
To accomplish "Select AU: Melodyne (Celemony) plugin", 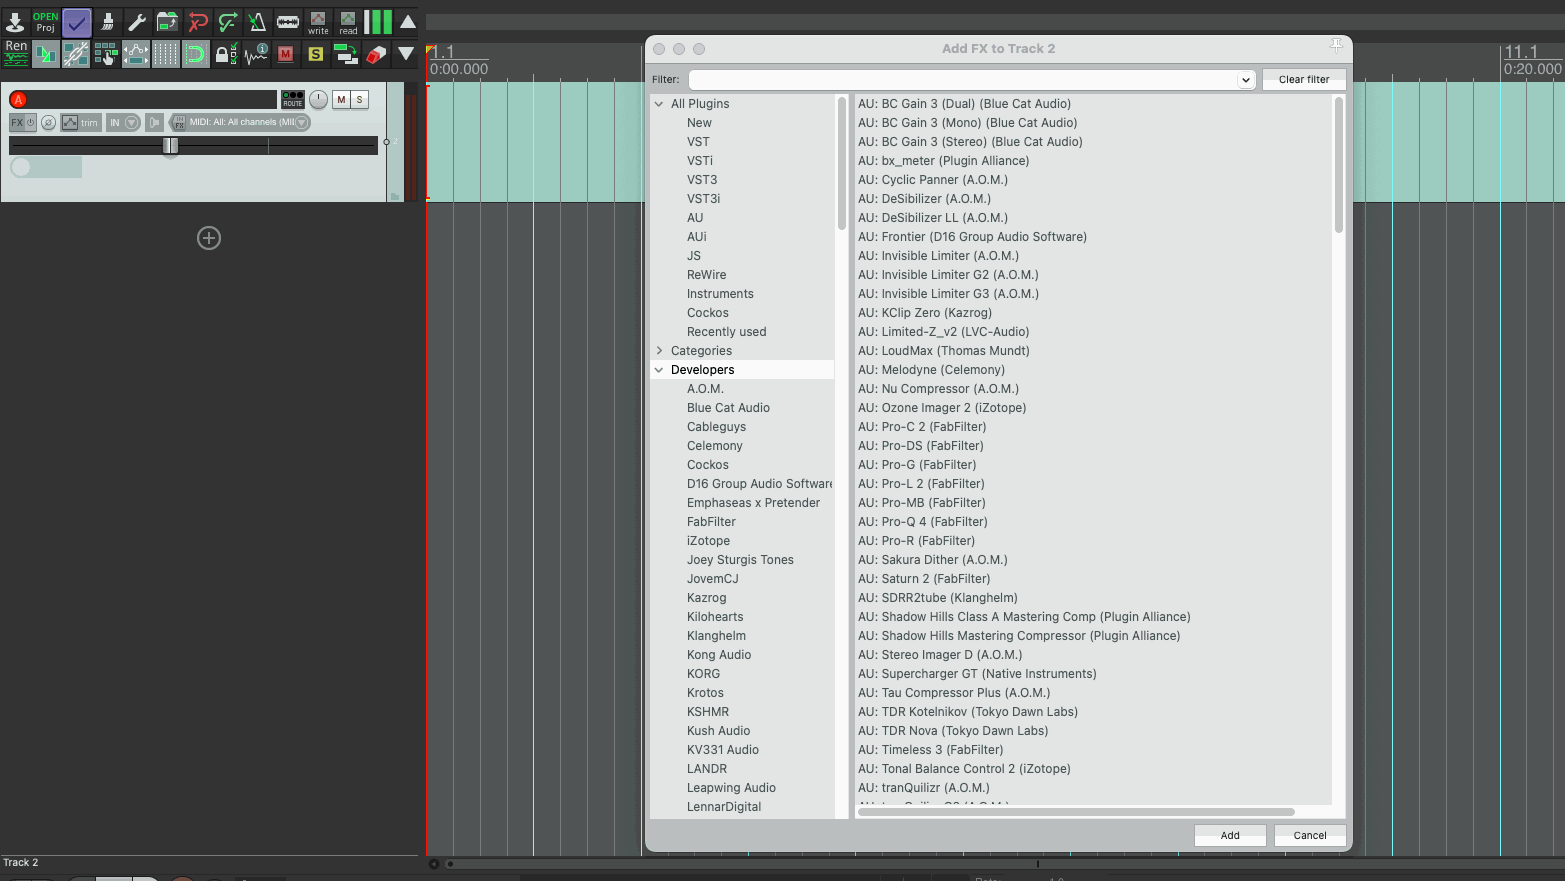I will [932, 370].
